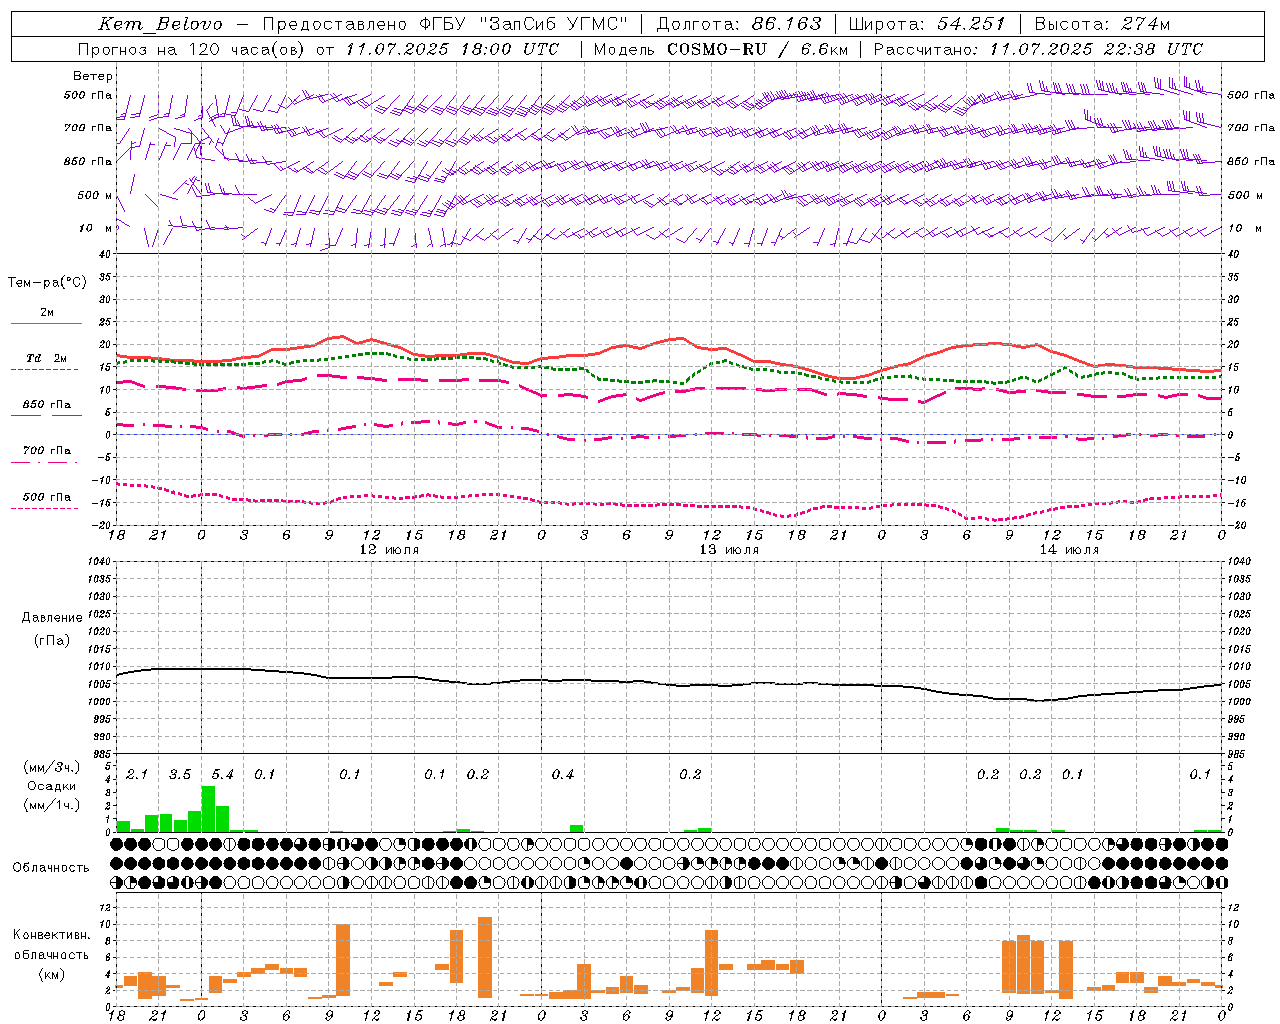Screen dimensions: 1280x1024
Task: Click the Широта: 54.251 value
Action: click(926, 24)
